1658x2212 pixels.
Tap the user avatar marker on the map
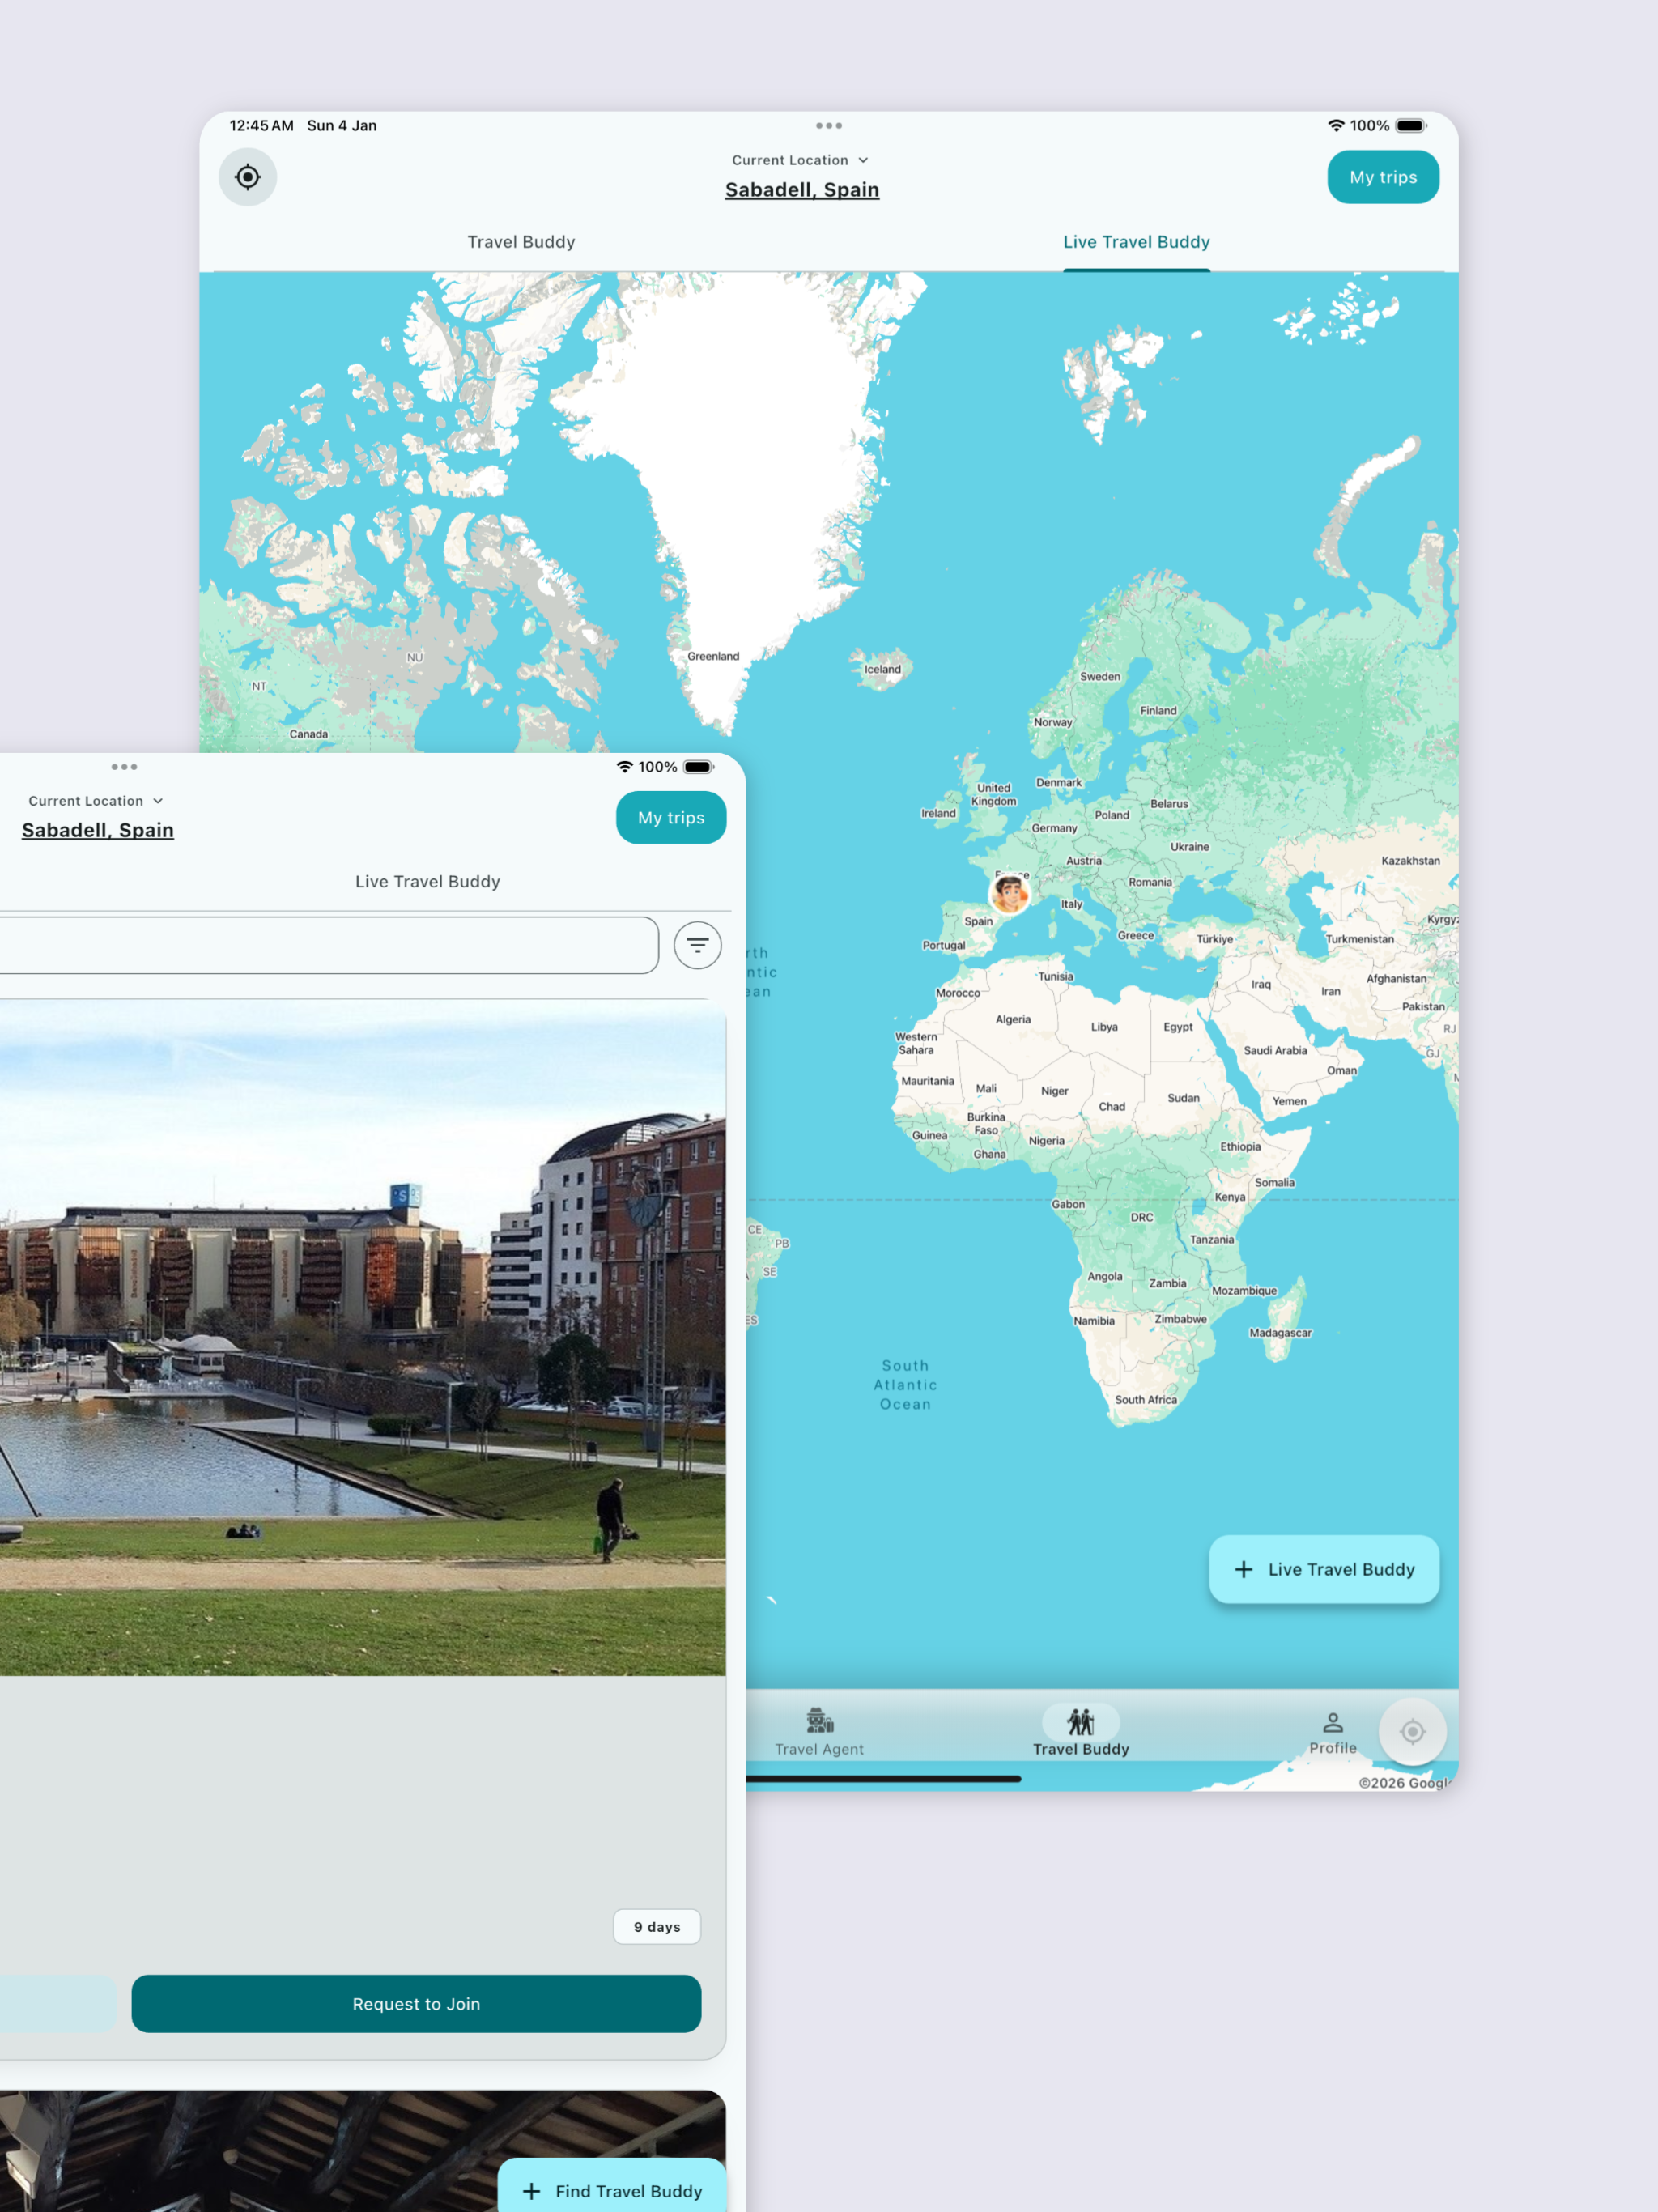[x=1010, y=893]
